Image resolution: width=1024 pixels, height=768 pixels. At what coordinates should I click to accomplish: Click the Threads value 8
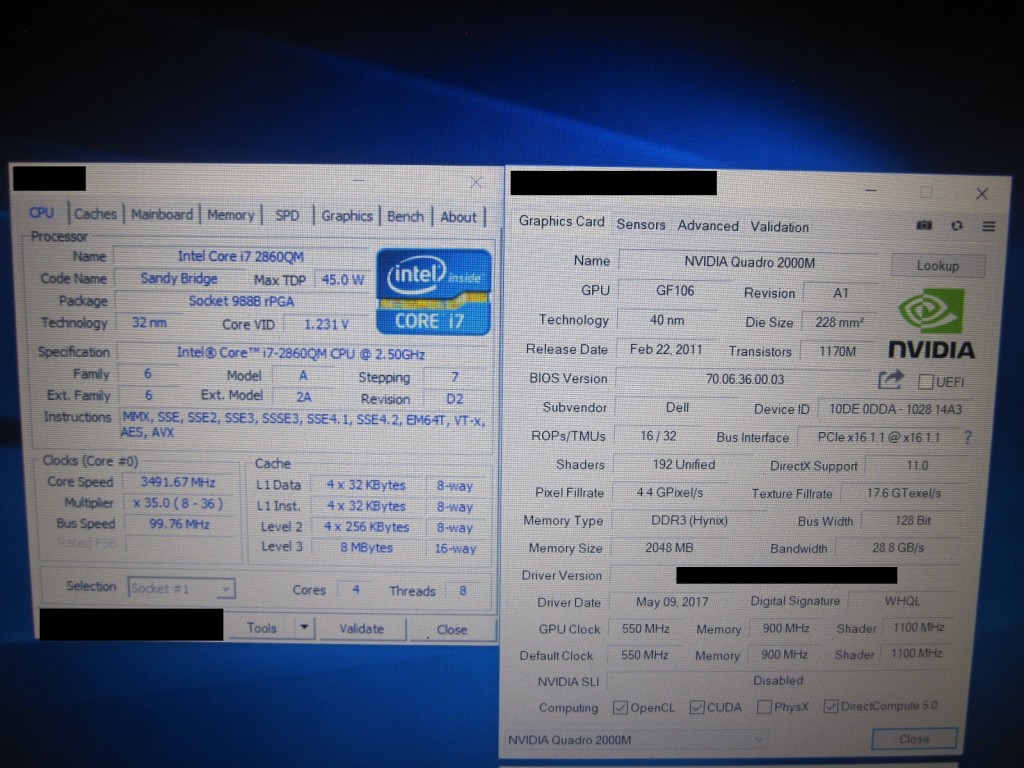click(463, 590)
